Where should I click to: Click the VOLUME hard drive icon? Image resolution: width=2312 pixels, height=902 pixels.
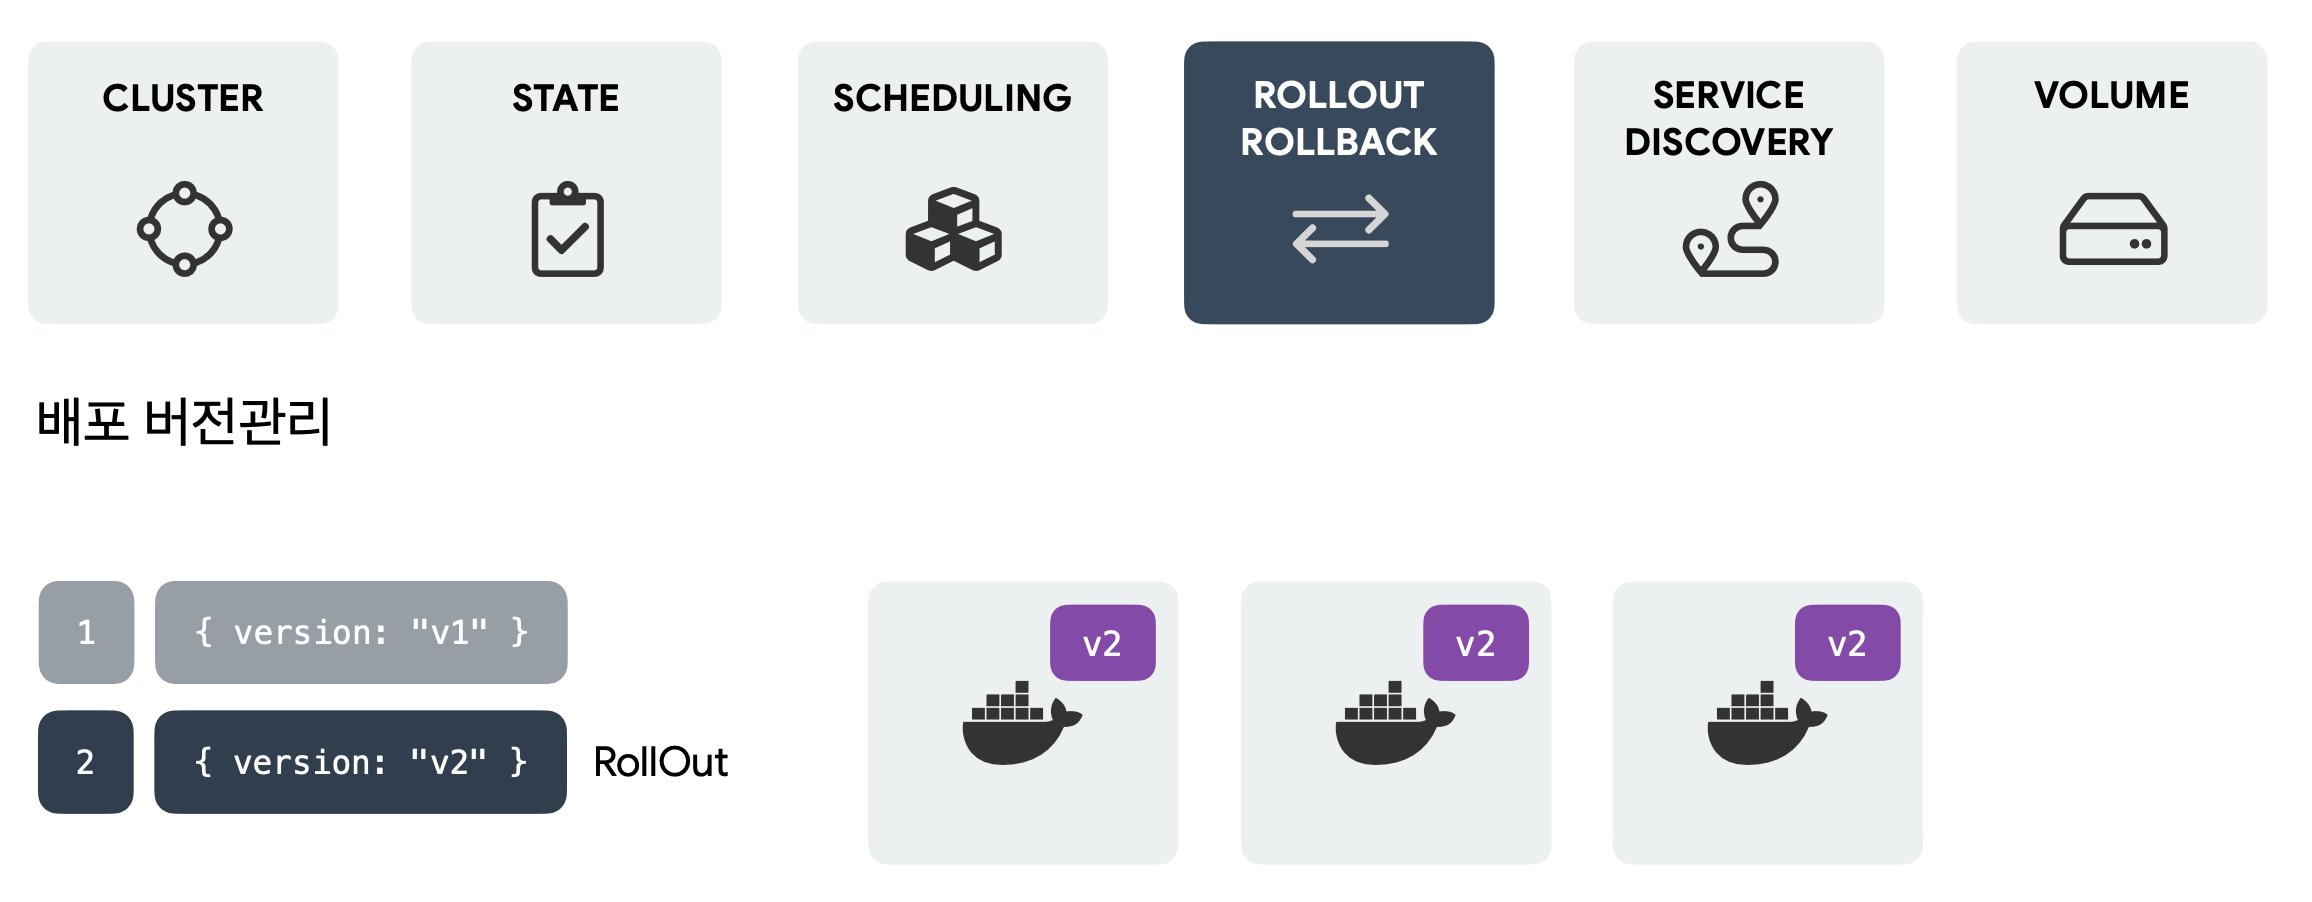tap(2113, 229)
